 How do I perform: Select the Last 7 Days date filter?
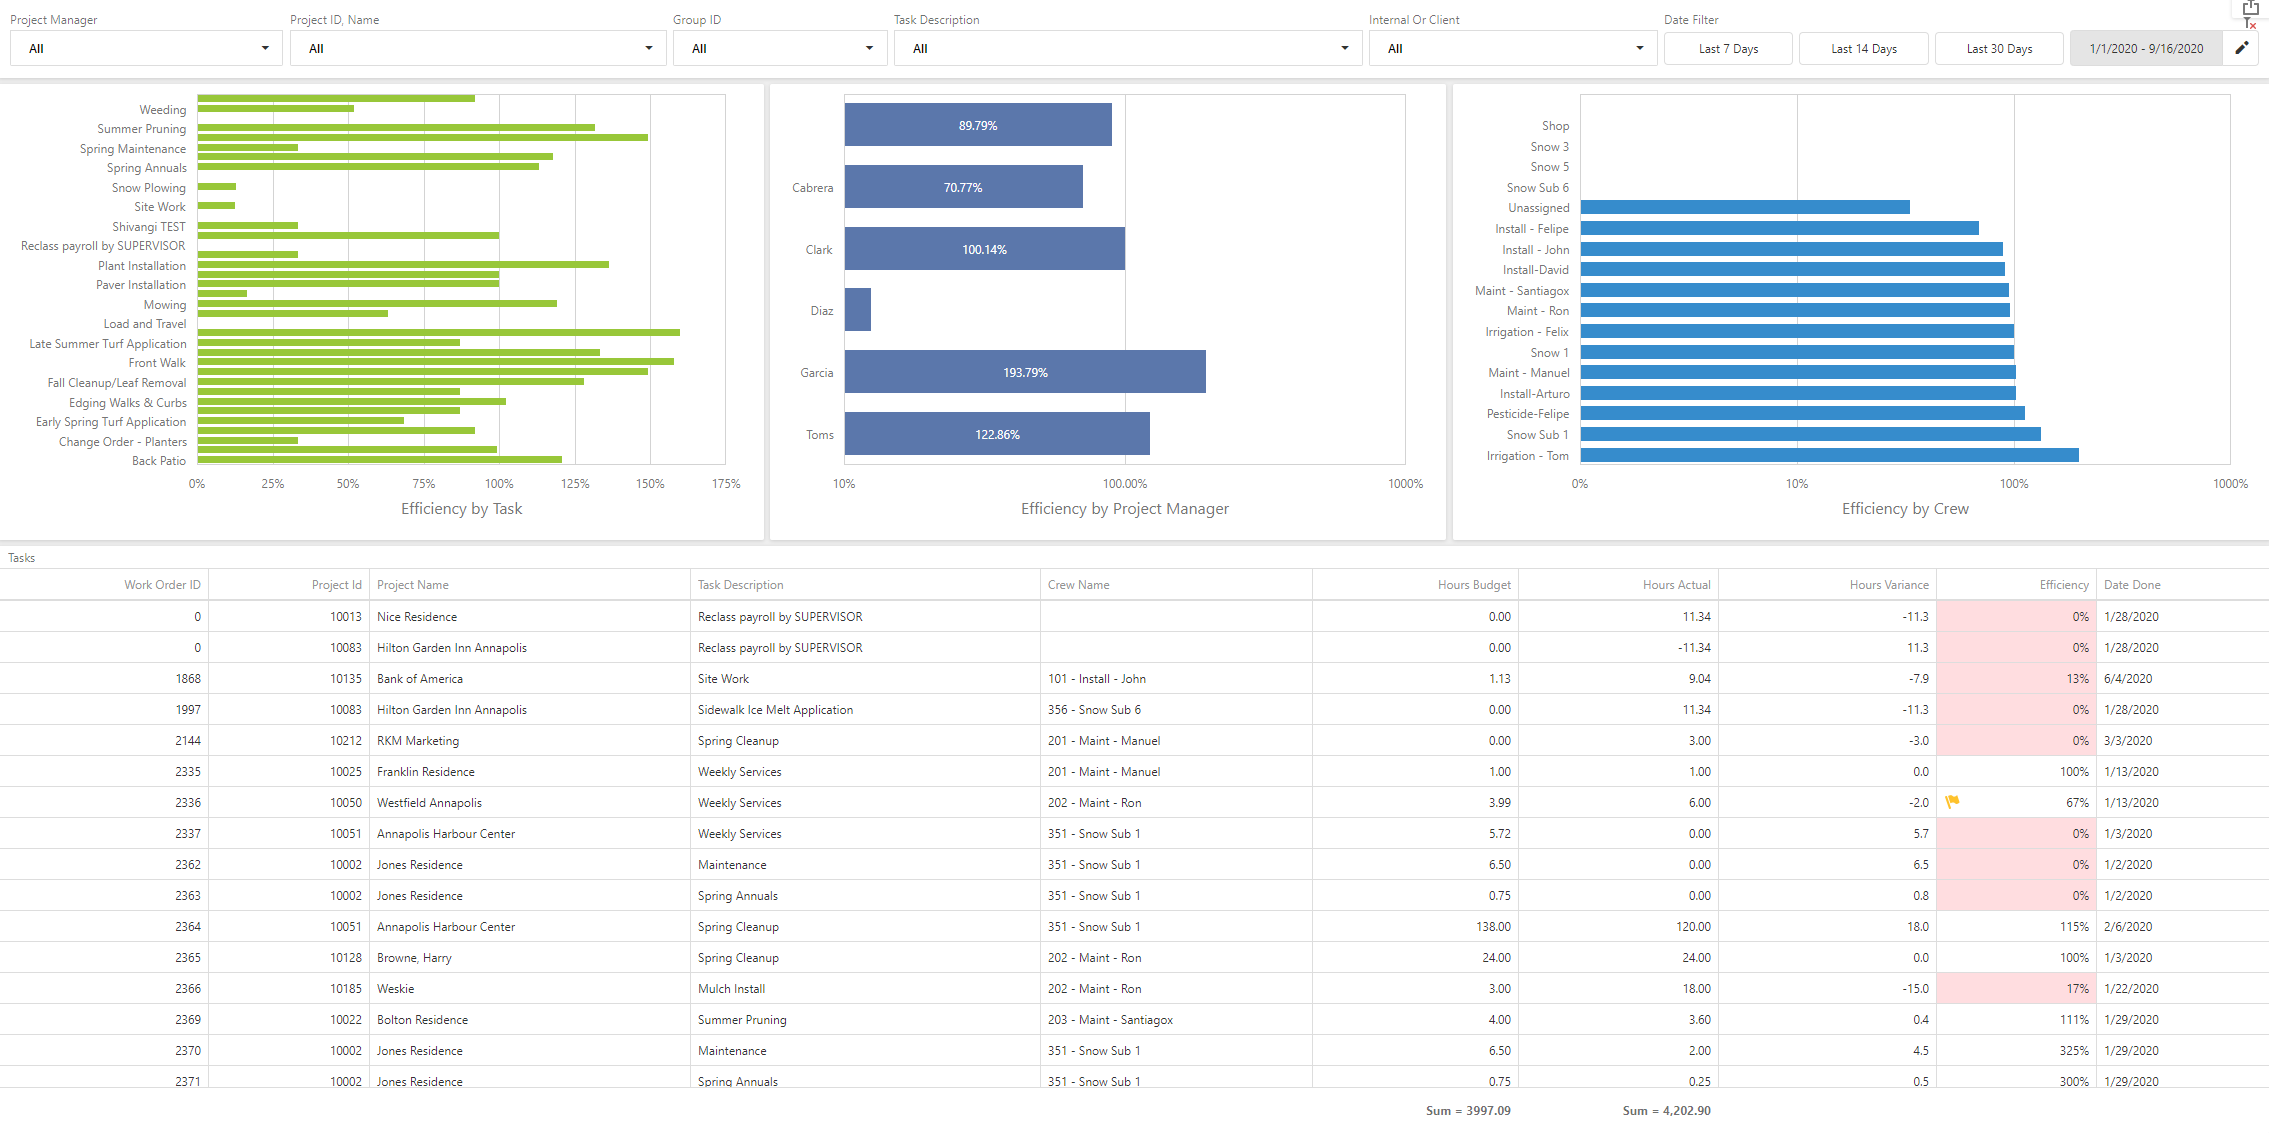[1727, 49]
